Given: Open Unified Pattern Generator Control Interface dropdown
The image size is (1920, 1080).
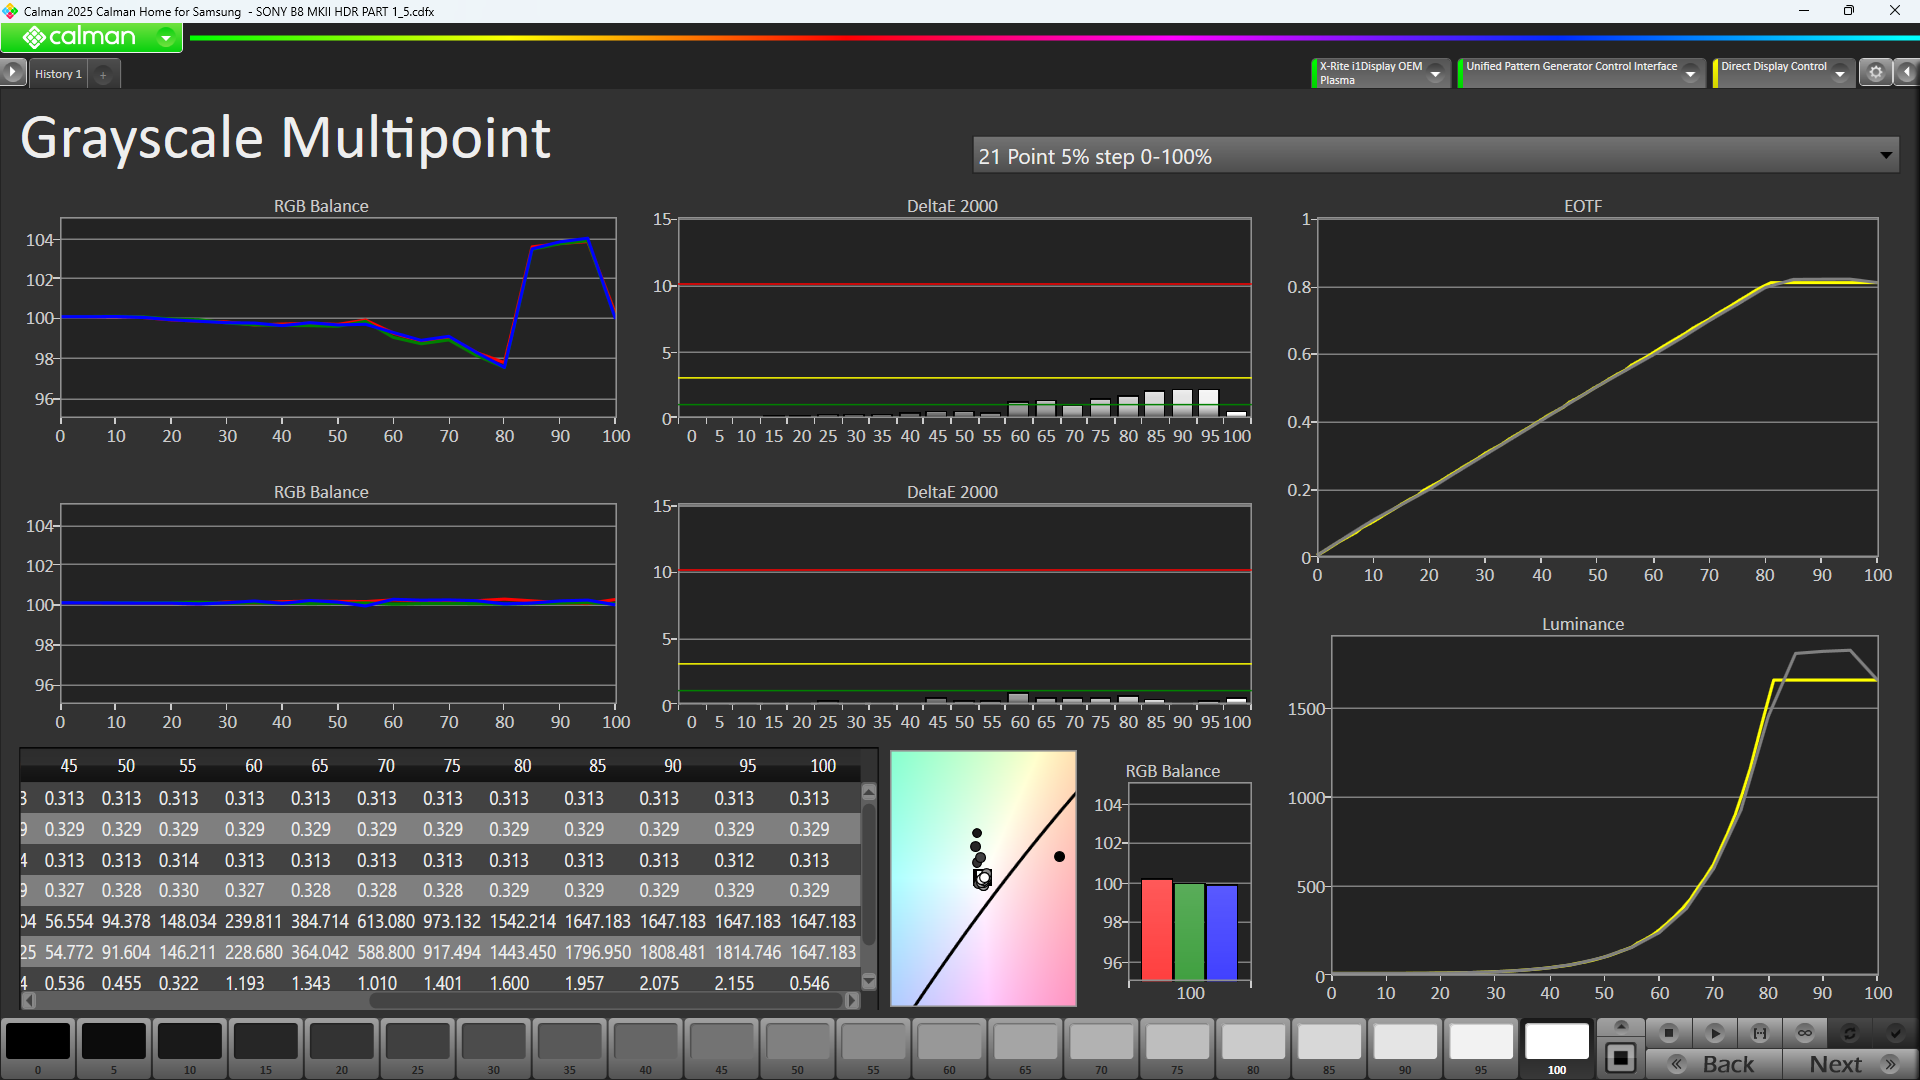Looking at the screenshot, I should click(1690, 73).
